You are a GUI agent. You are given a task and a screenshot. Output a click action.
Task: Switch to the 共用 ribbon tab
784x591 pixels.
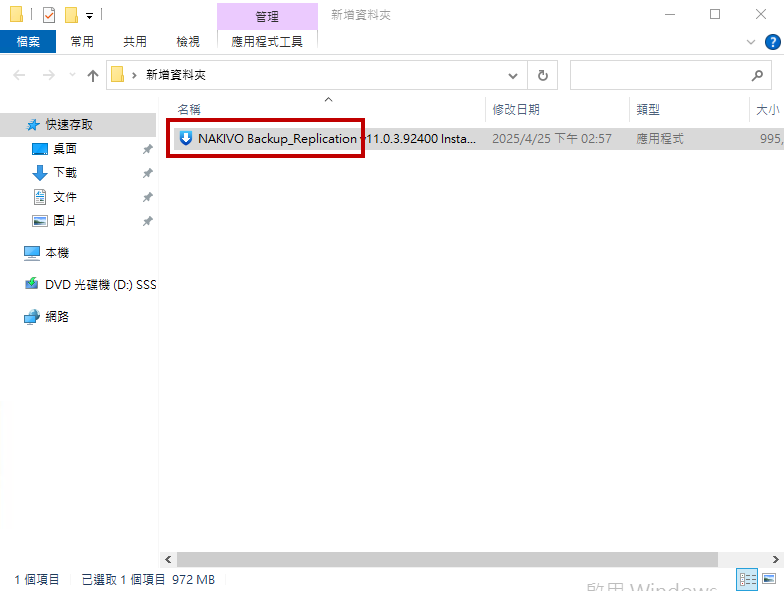[x=135, y=42]
